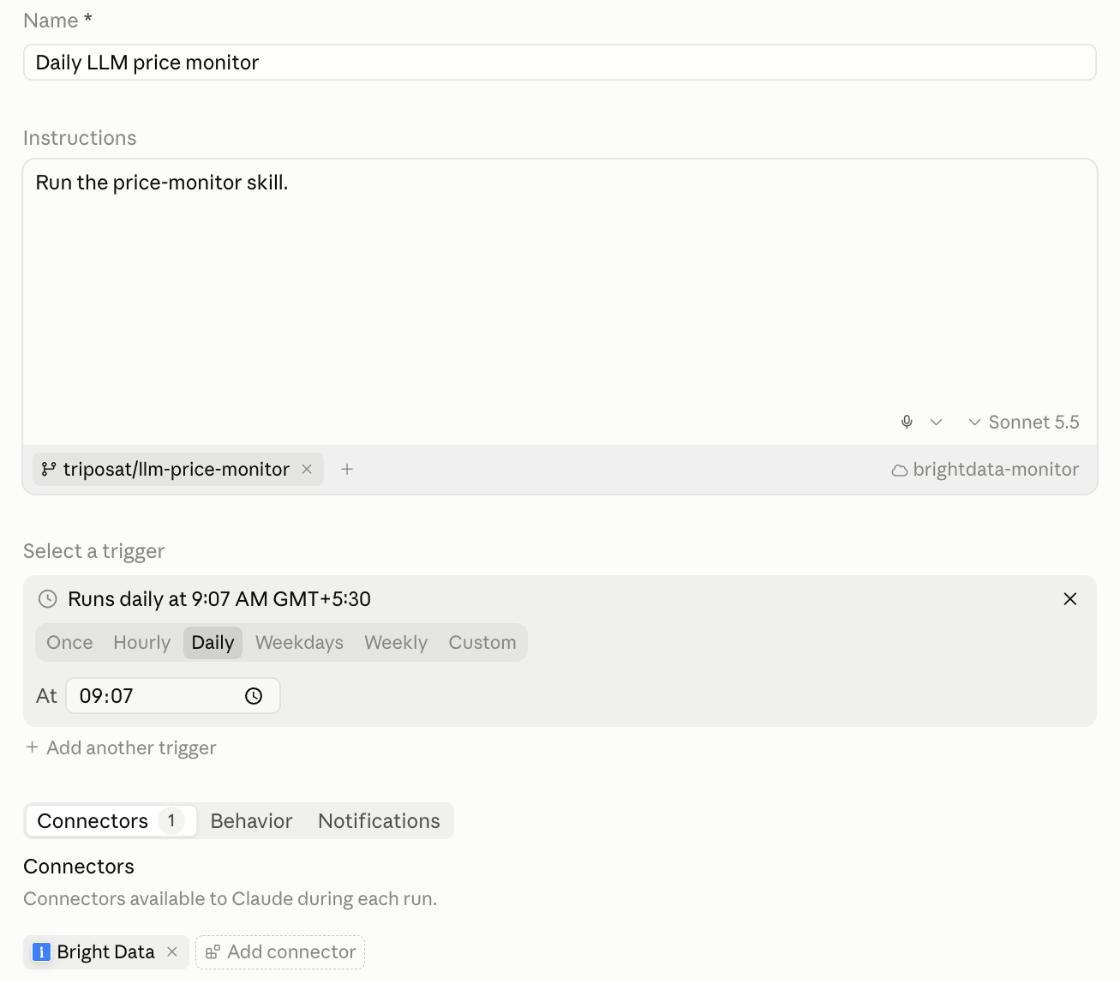
Task: Select the Daily schedule option
Action: click(x=213, y=642)
